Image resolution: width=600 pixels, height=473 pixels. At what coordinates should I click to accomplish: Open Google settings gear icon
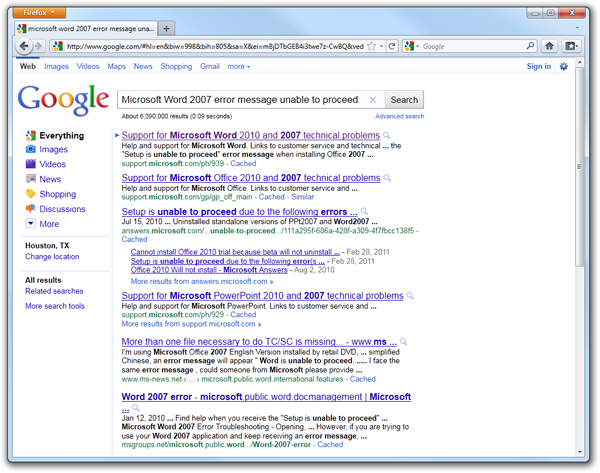coord(564,66)
